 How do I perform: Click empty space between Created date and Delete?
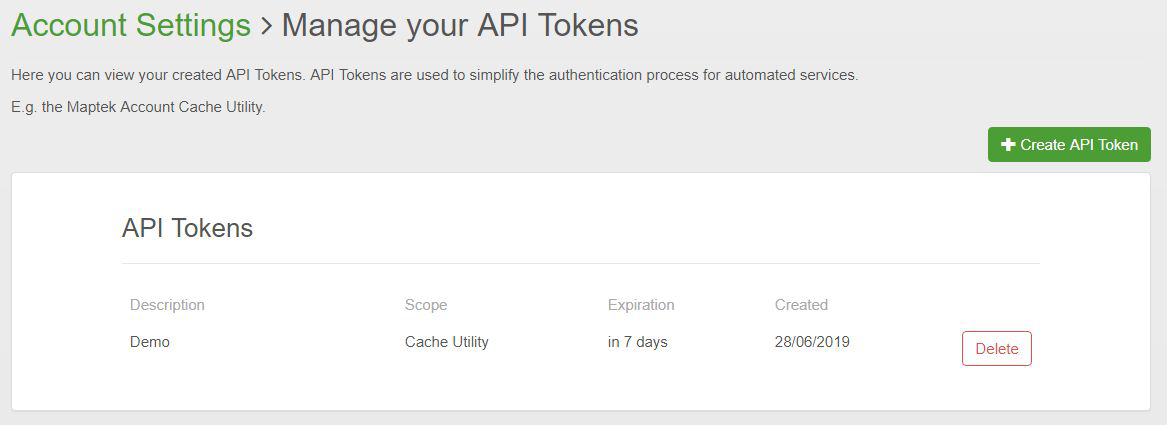(905, 344)
